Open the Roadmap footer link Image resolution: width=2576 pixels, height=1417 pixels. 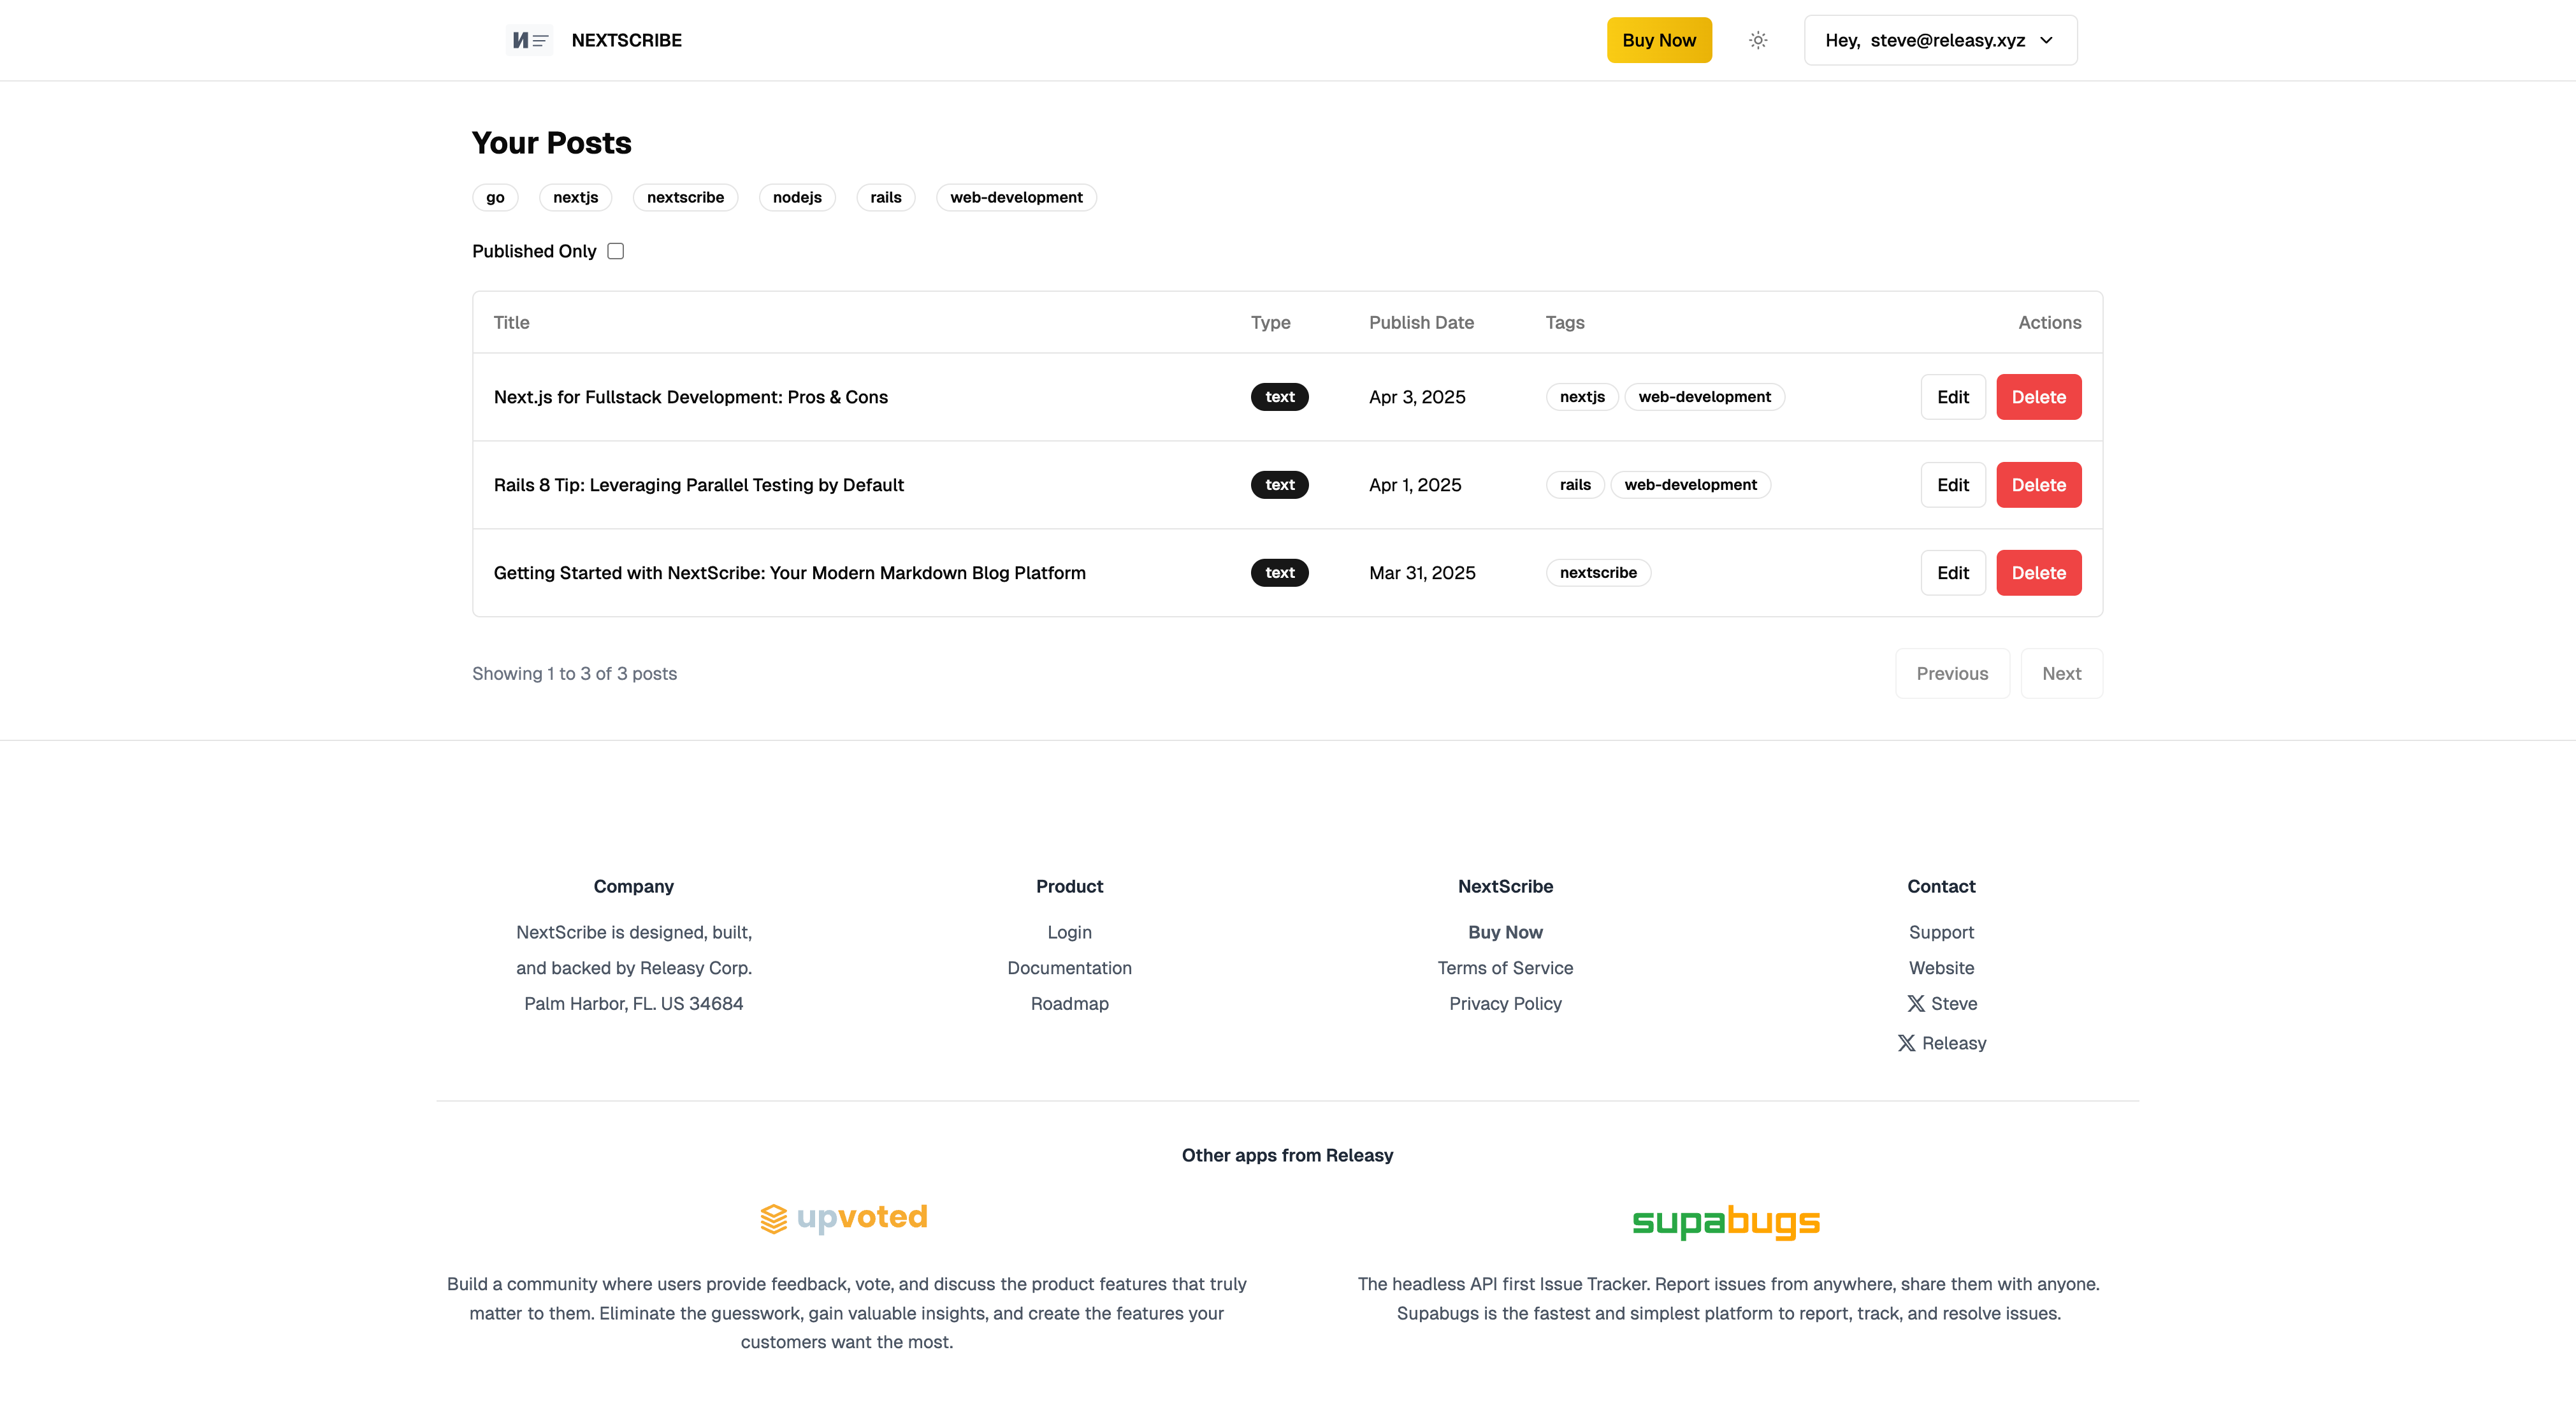point(1069,1004)
